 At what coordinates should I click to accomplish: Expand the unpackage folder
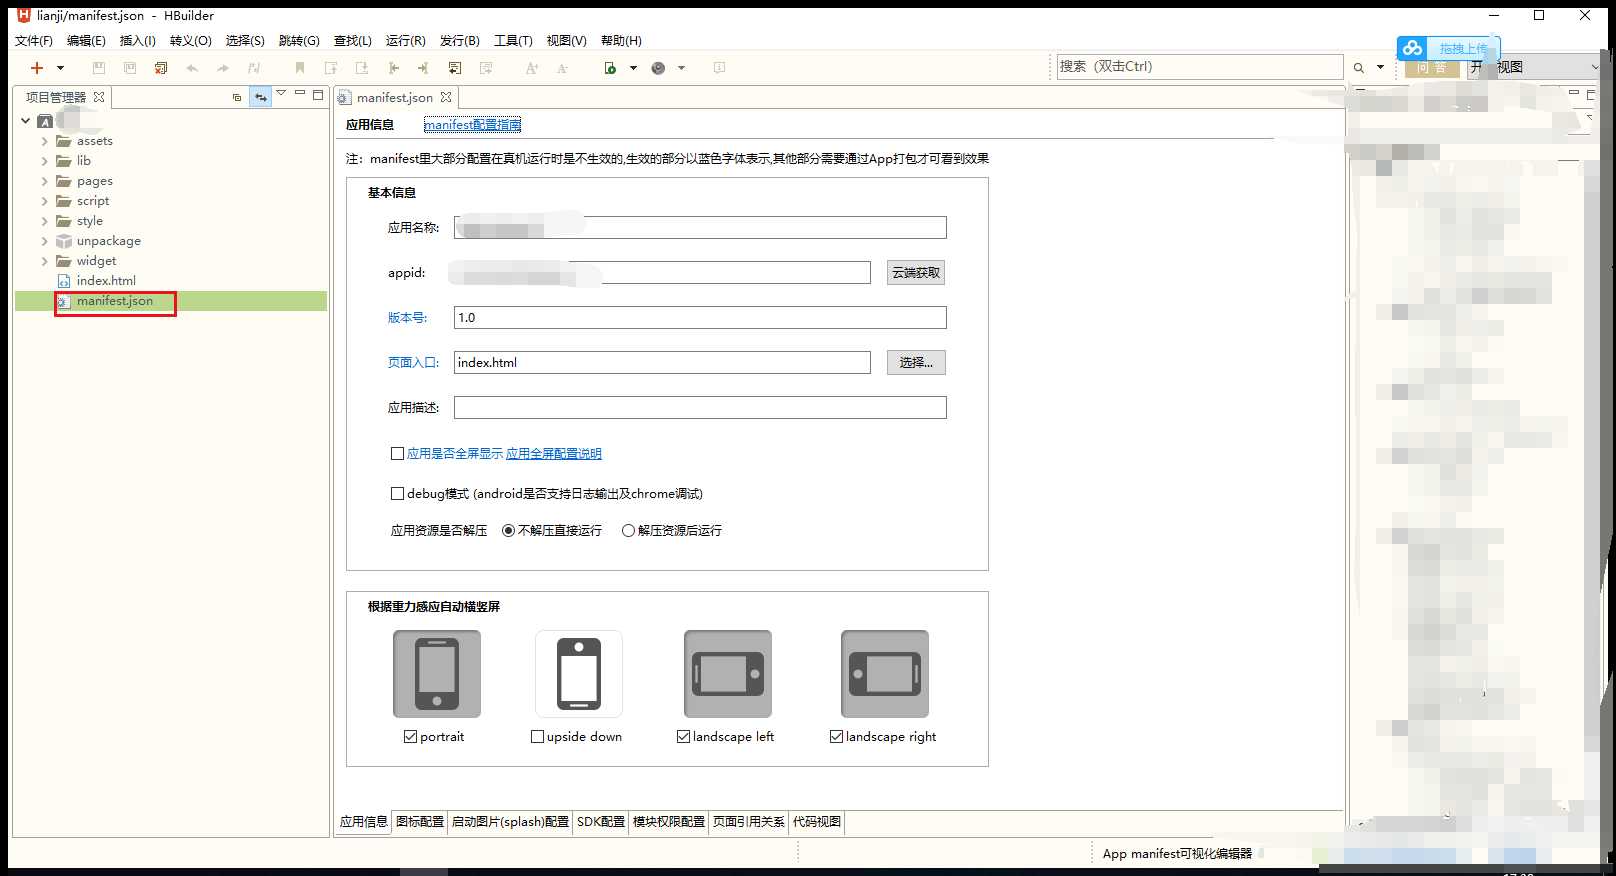pos(44,241)
